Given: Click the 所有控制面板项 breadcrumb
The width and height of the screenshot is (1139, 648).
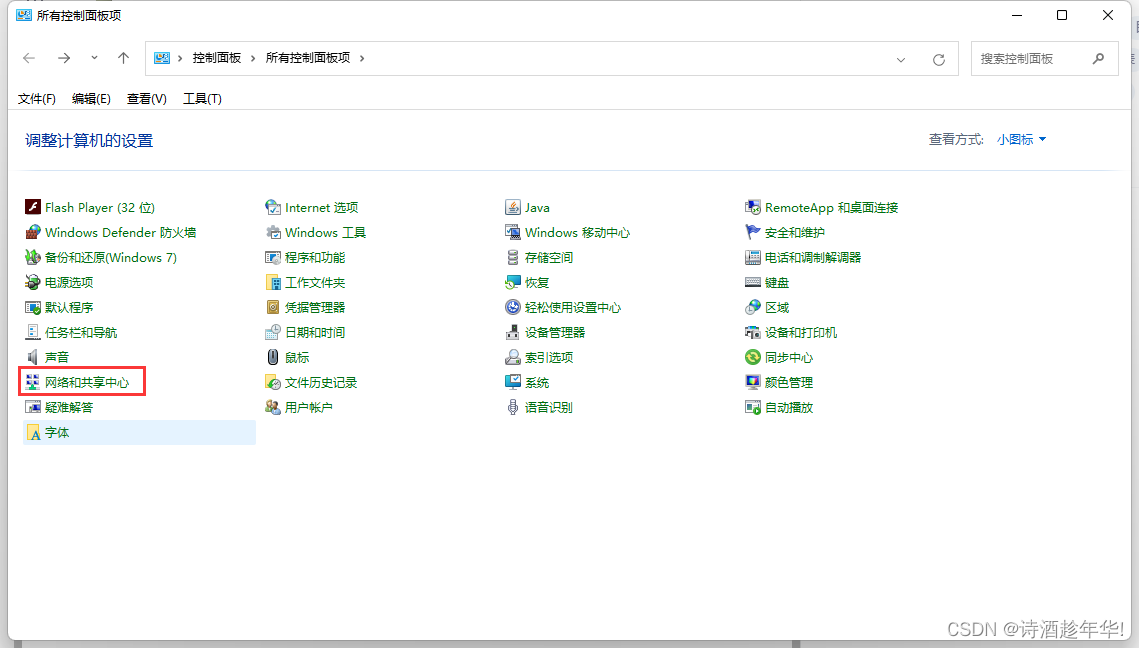Looking at the screenshot, I should [308, 58].
